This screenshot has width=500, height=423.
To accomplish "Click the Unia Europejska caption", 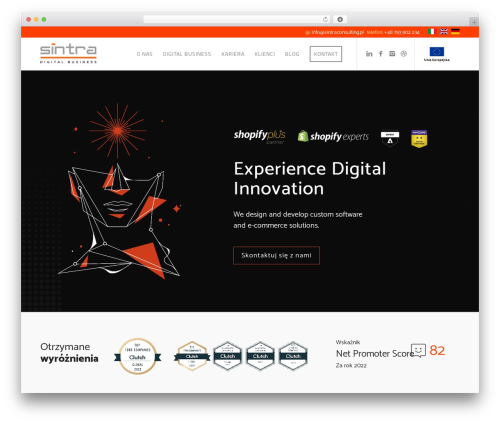I will [437, 60].
